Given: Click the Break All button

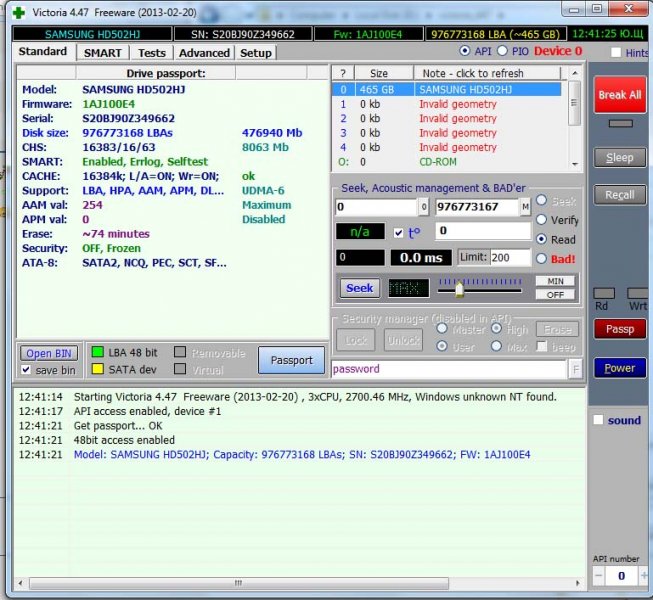Looking at the screenshot, I should [x=620, y=95].
